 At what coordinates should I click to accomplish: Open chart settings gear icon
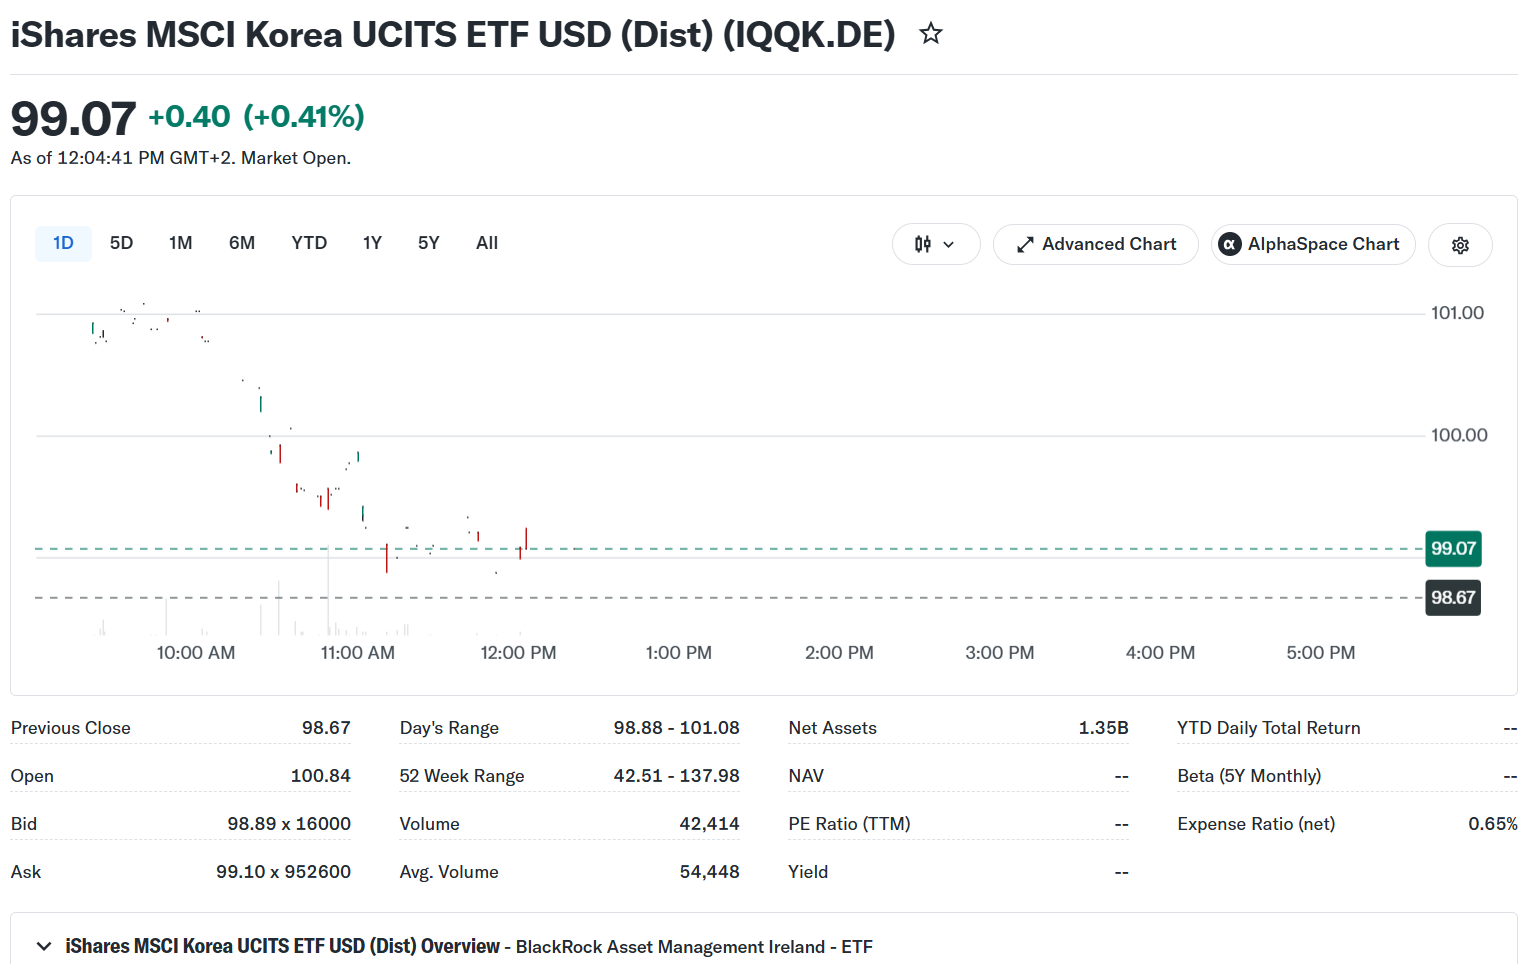pos(1460,245)
